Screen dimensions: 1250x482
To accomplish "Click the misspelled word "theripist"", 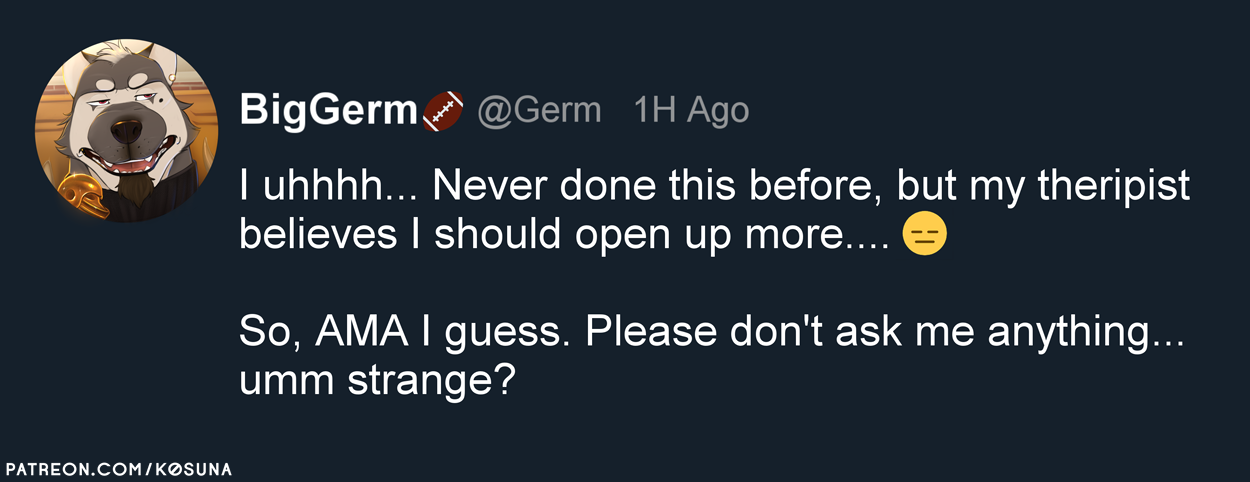I will click(x=1110, y=186).
